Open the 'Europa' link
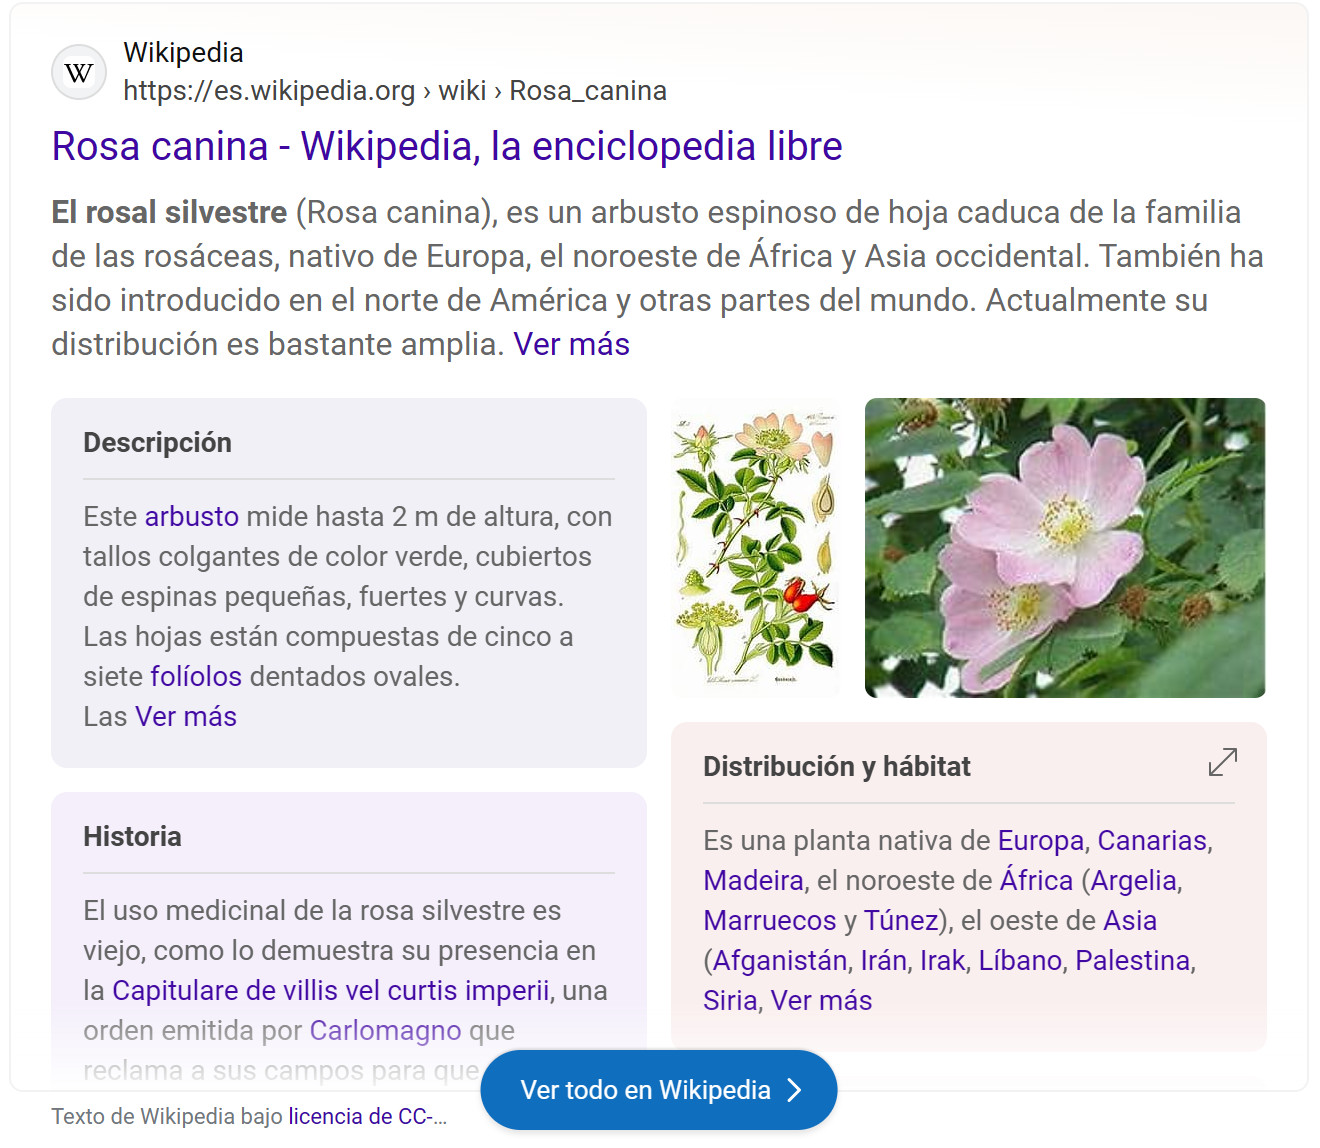1320x1148 pixels. (1041, 840)
